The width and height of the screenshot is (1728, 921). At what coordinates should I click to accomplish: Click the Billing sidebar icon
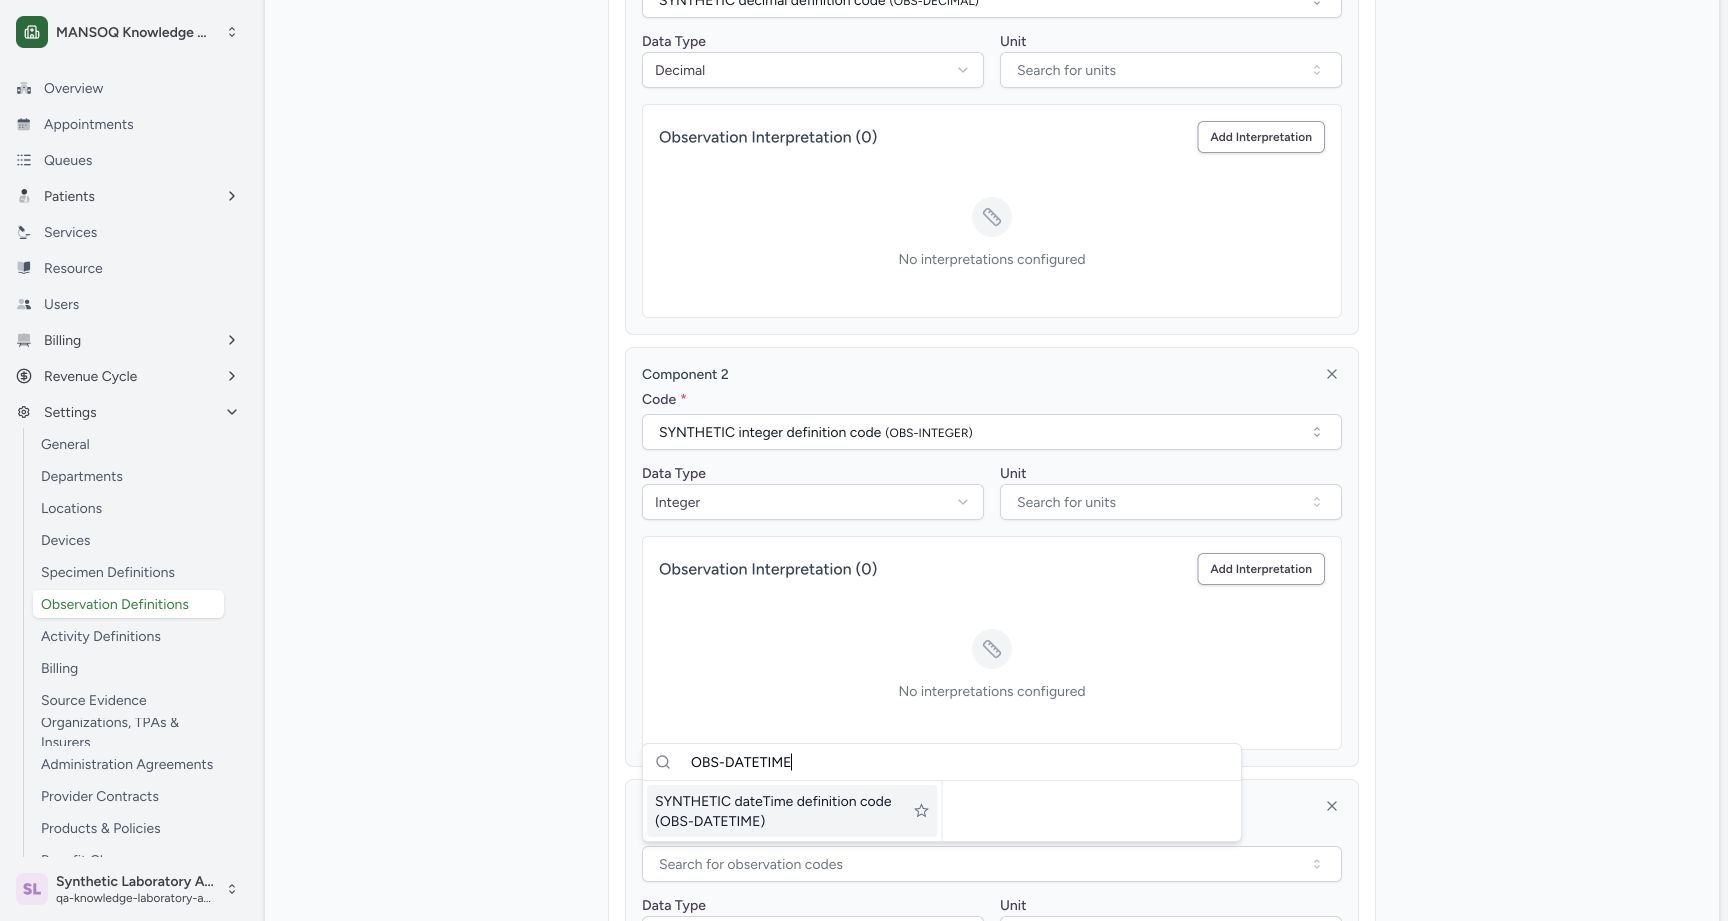(x=24, y=340)
